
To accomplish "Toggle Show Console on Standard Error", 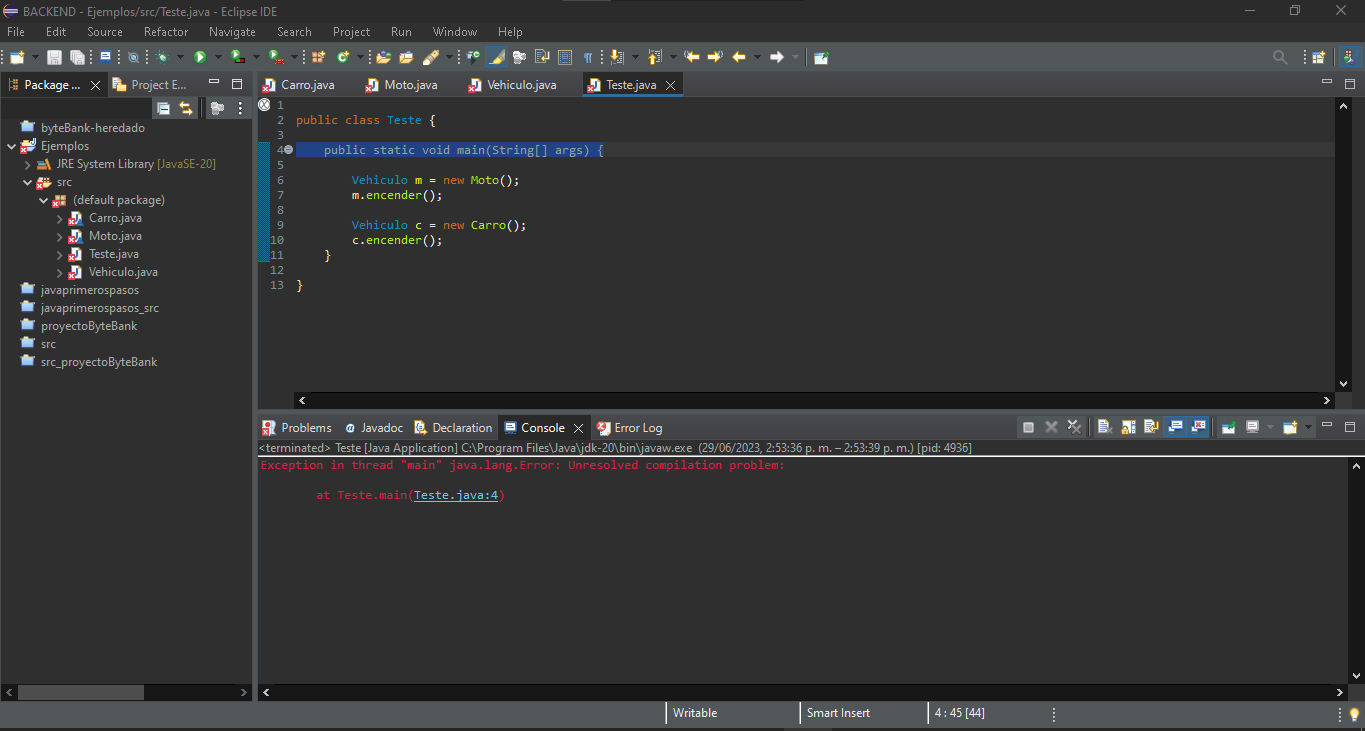I will pos(1198,427).
